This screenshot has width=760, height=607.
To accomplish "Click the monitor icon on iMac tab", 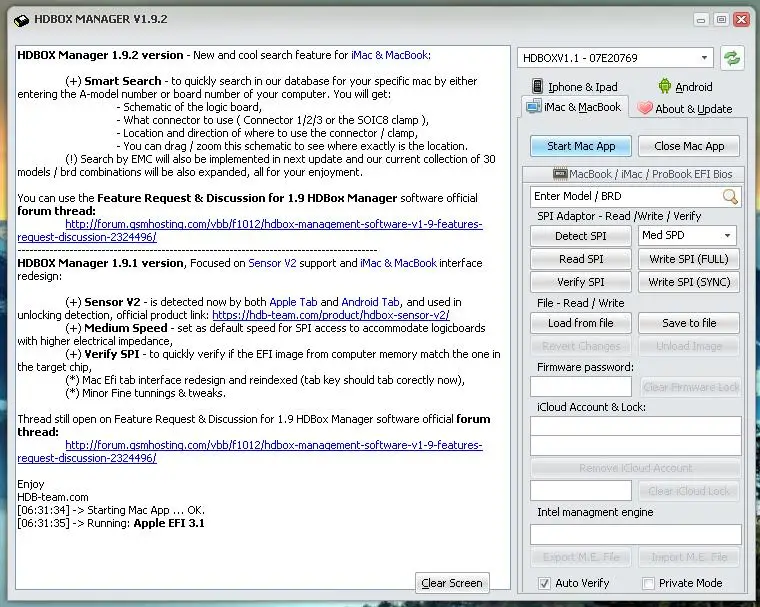I will point(534,106).
